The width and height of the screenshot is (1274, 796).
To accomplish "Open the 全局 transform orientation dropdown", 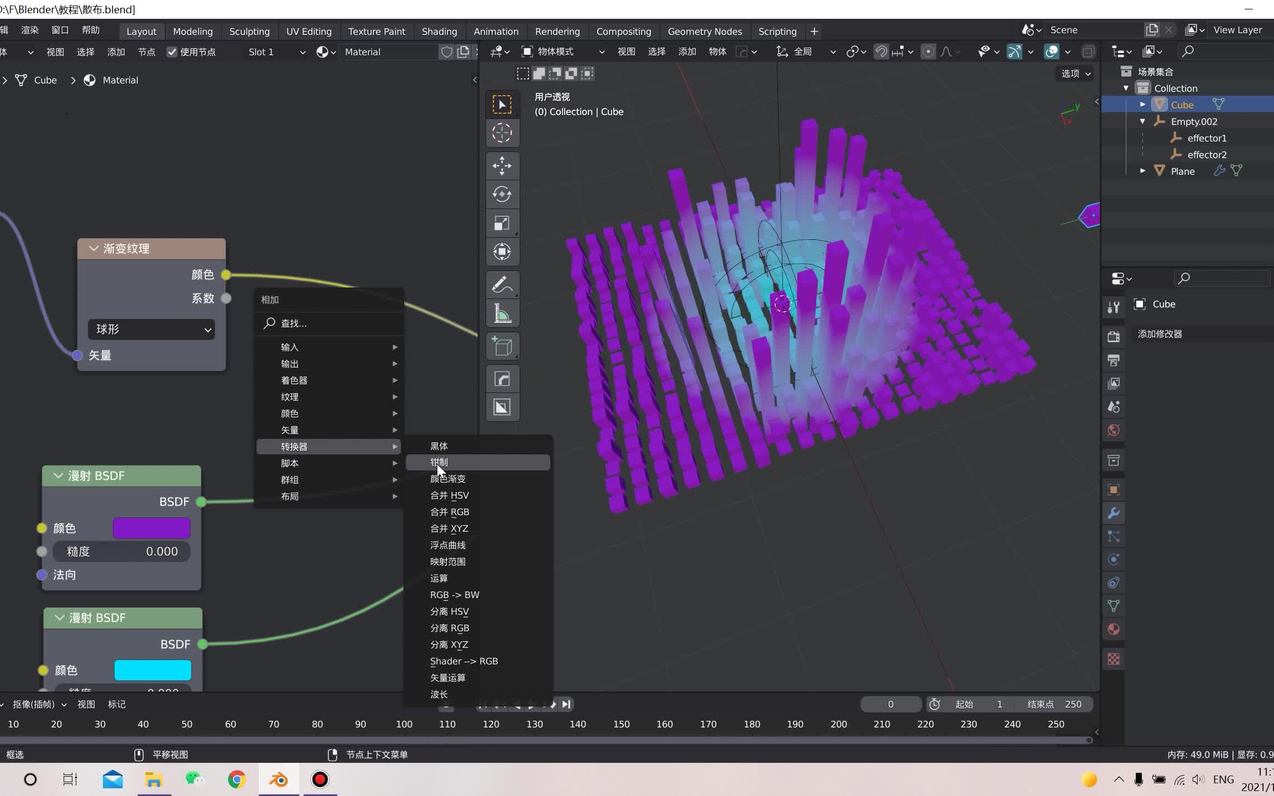I will (806, 51).
